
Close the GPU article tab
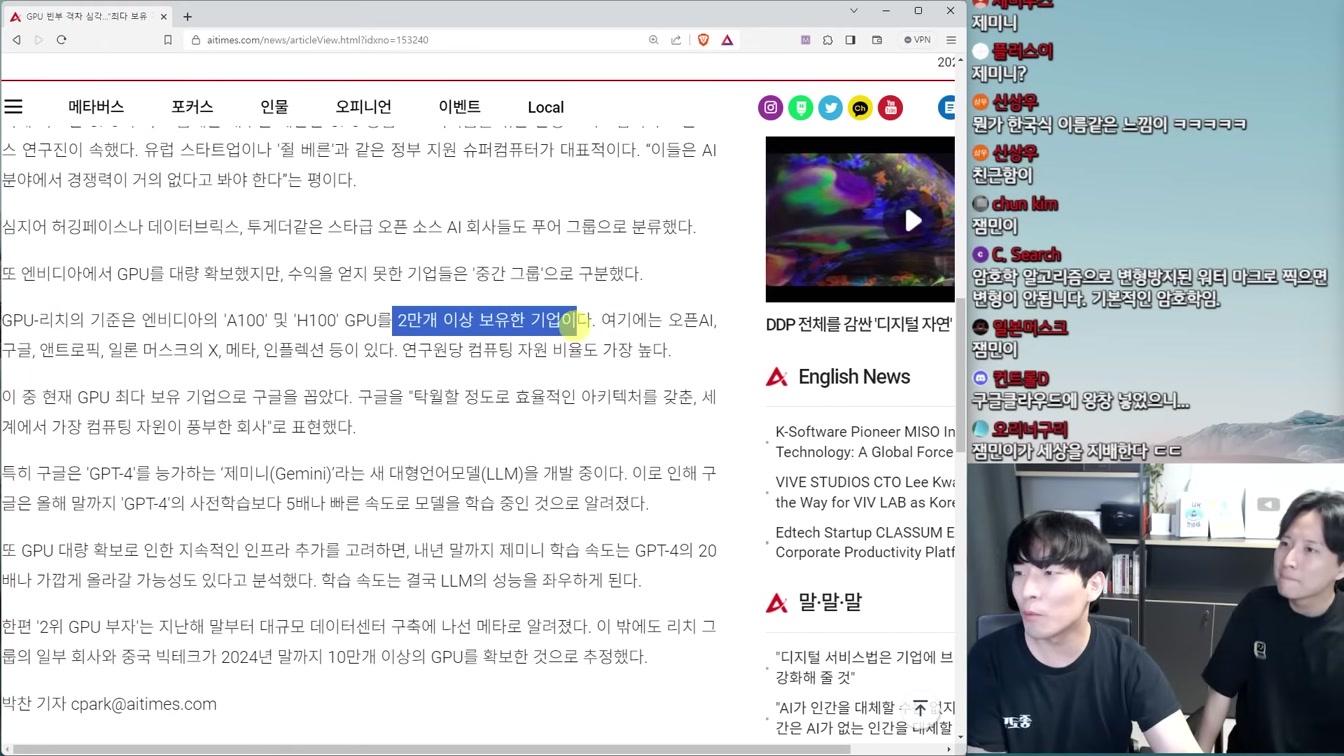[x=164, y=16]
